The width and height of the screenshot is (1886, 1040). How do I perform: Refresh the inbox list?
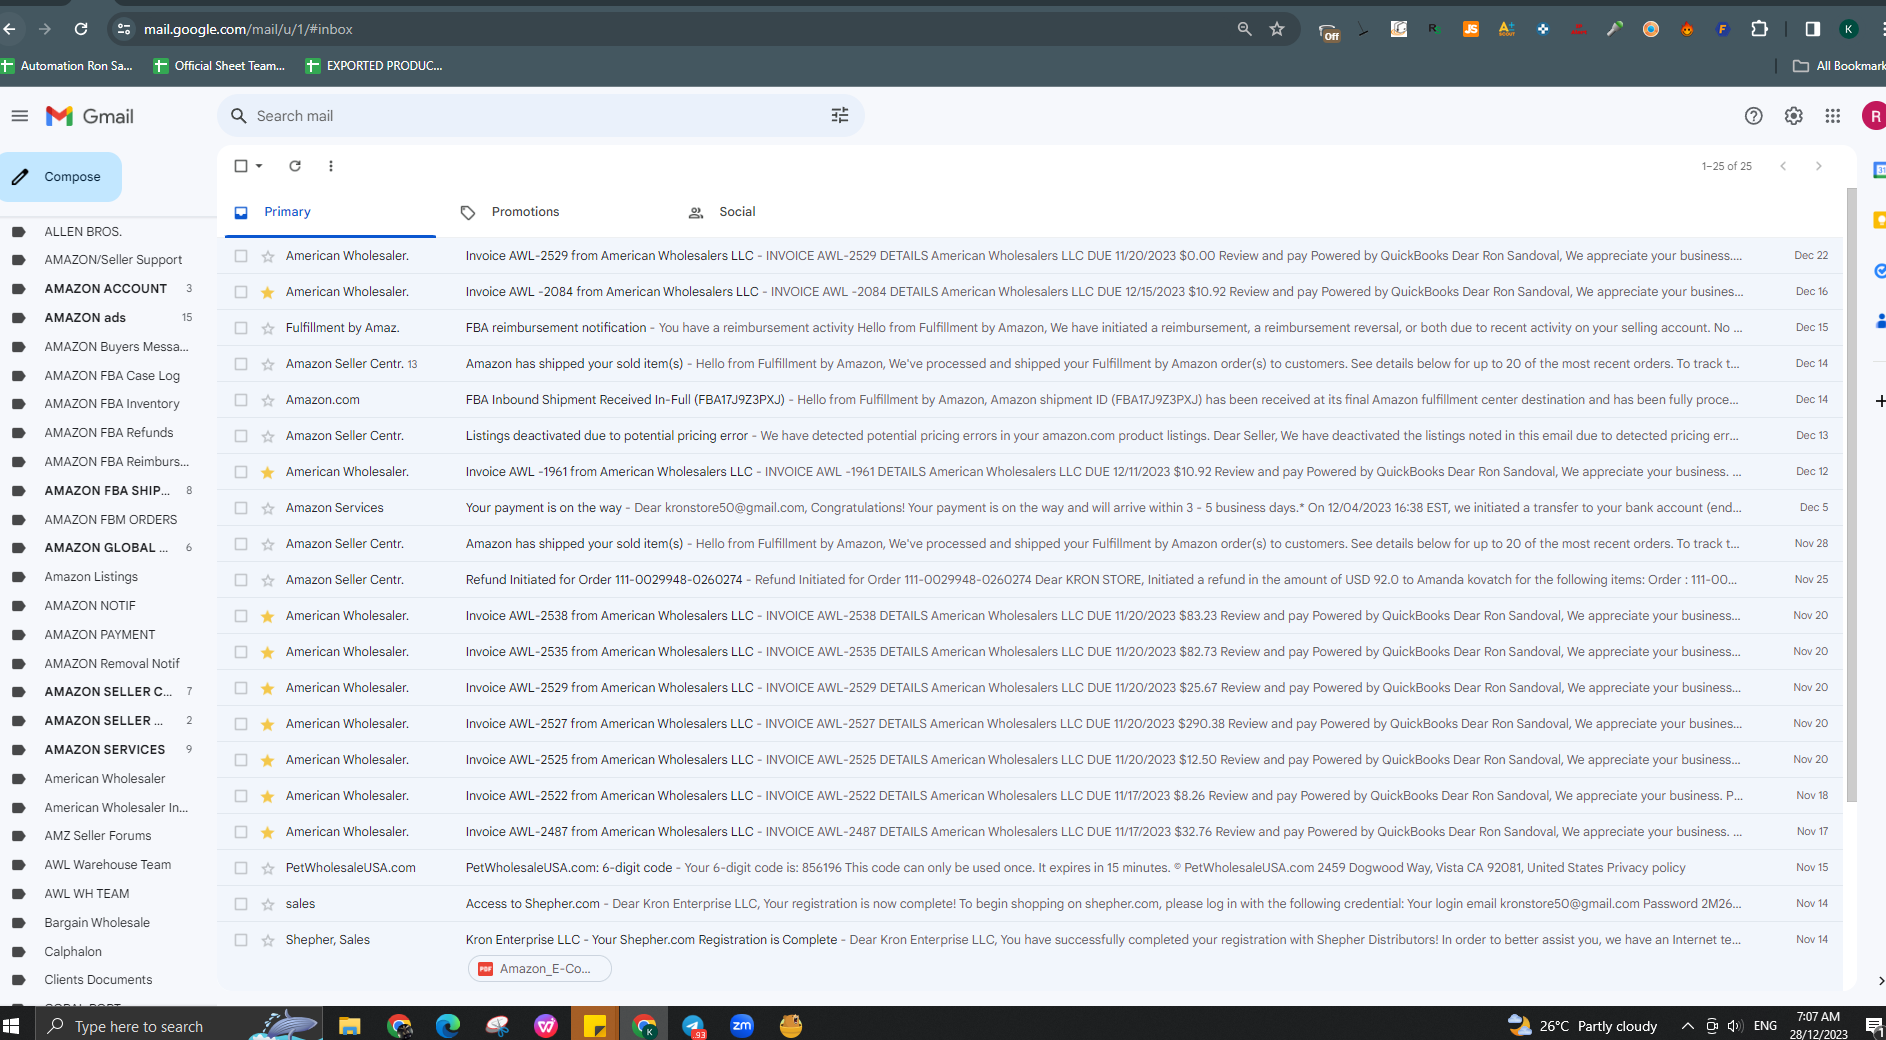pos(295,166)
